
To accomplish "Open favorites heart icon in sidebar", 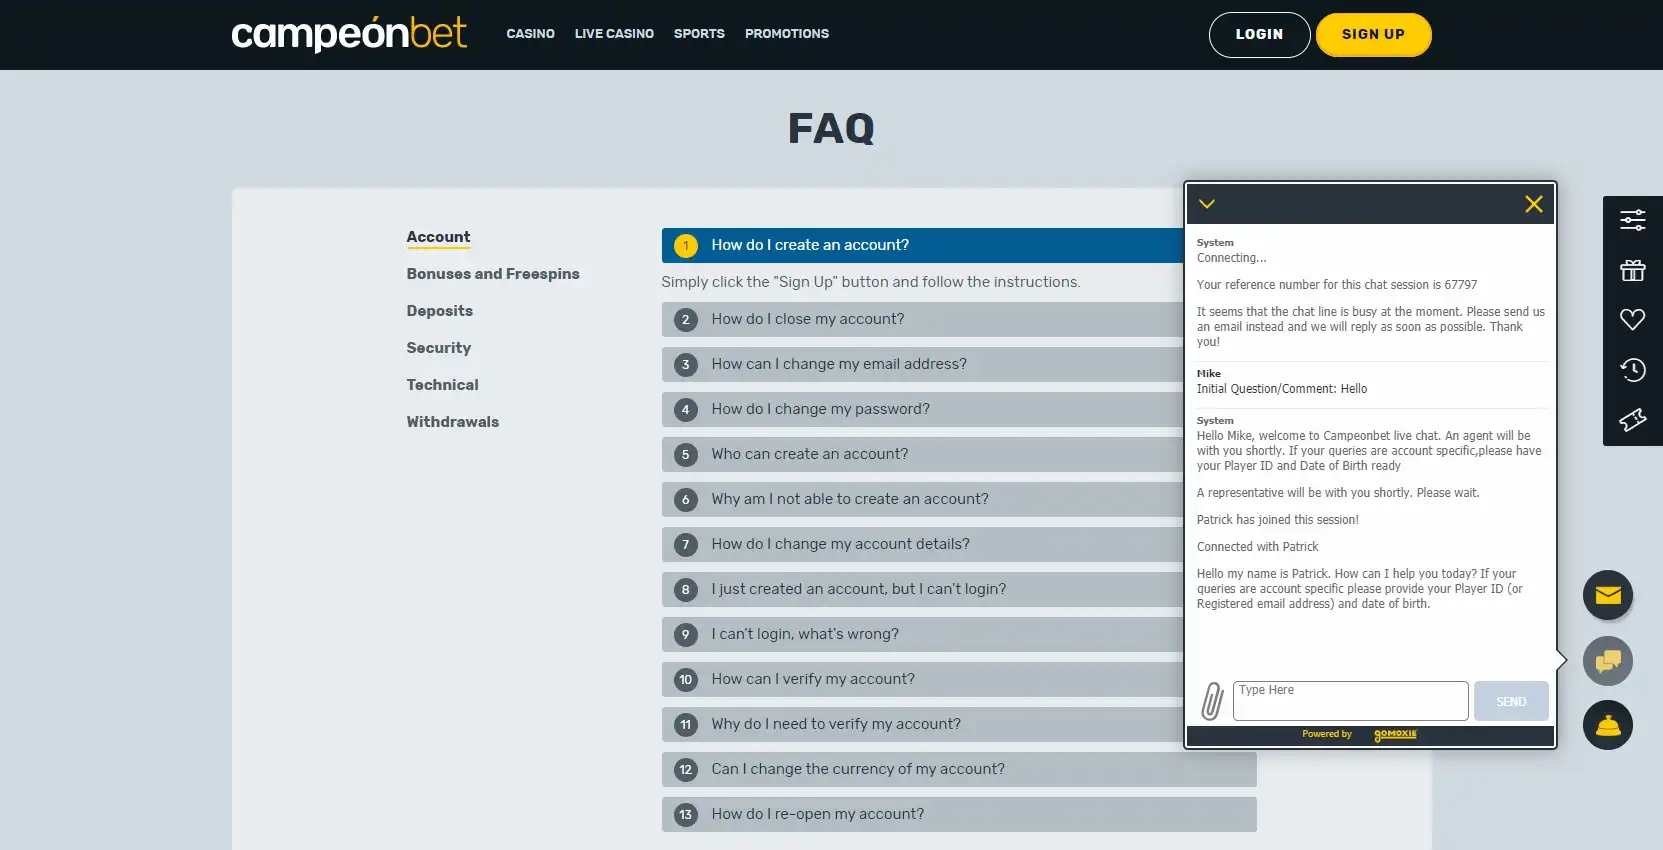I will tap(1632, 320).
